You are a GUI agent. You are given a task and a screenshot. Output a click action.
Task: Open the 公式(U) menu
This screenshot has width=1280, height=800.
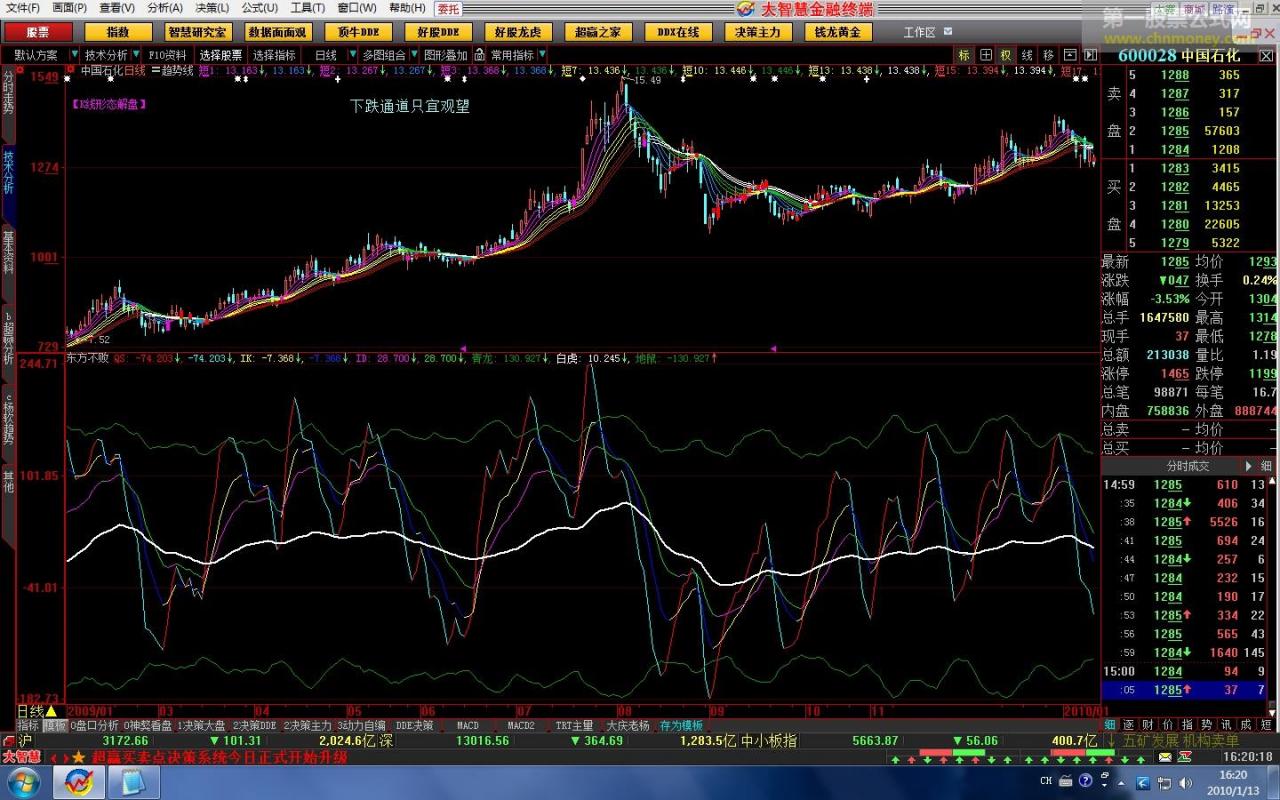(x=260, y=8)
